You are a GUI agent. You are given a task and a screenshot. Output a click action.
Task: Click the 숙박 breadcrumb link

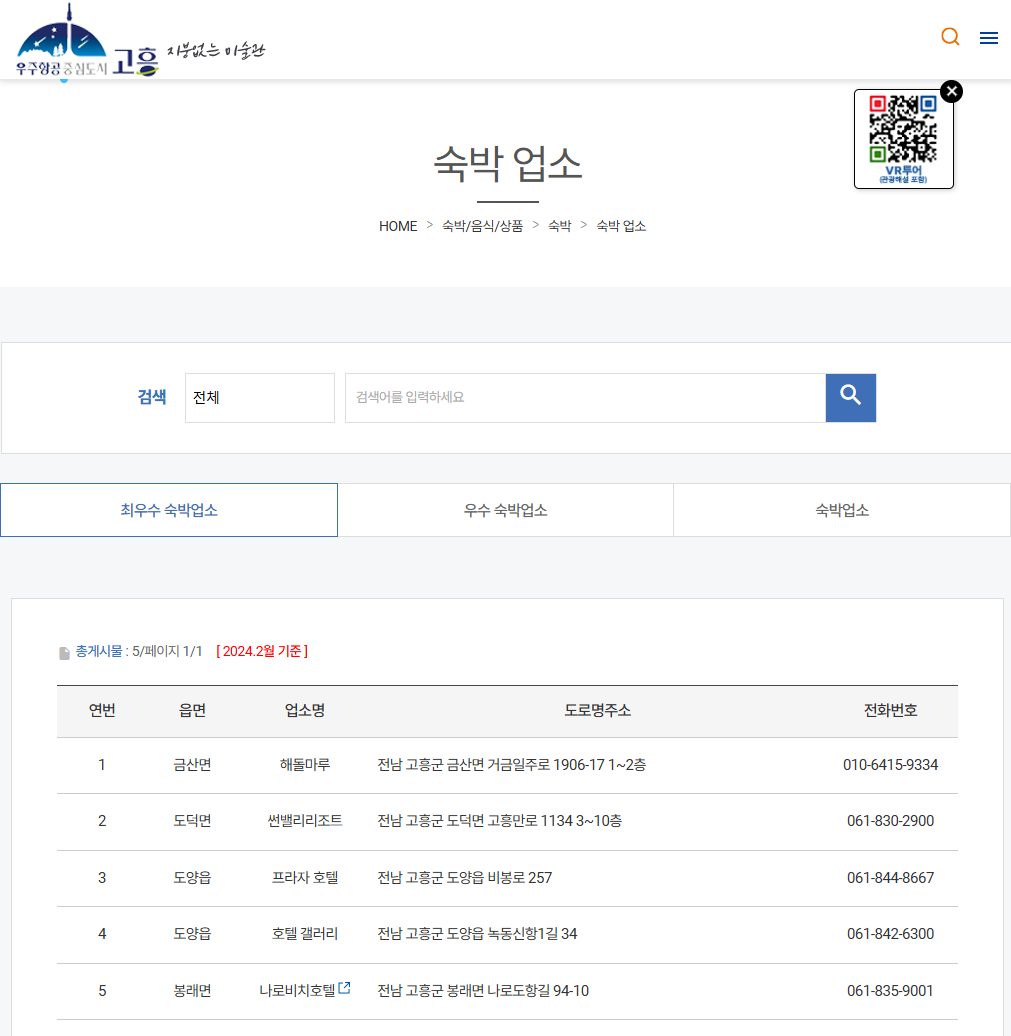click(x=559, y=226)
